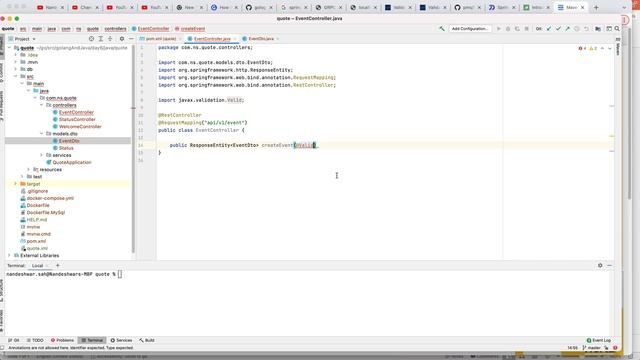Image resolution: width=640 pixels, height=360 pixels.
Task: Expand the services package
Action: (42, 155)
